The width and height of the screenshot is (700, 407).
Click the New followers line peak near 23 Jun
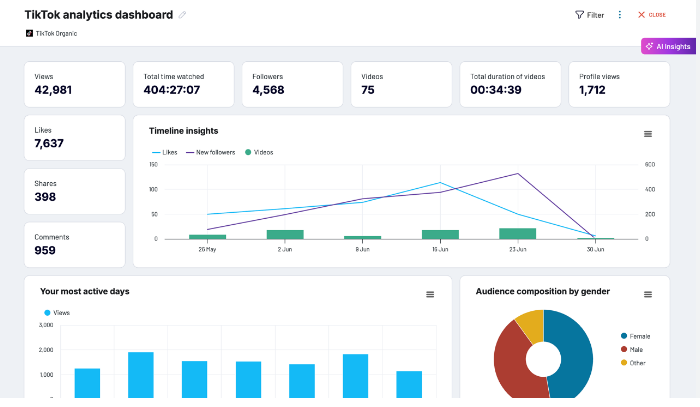click(x=517, y=174)
